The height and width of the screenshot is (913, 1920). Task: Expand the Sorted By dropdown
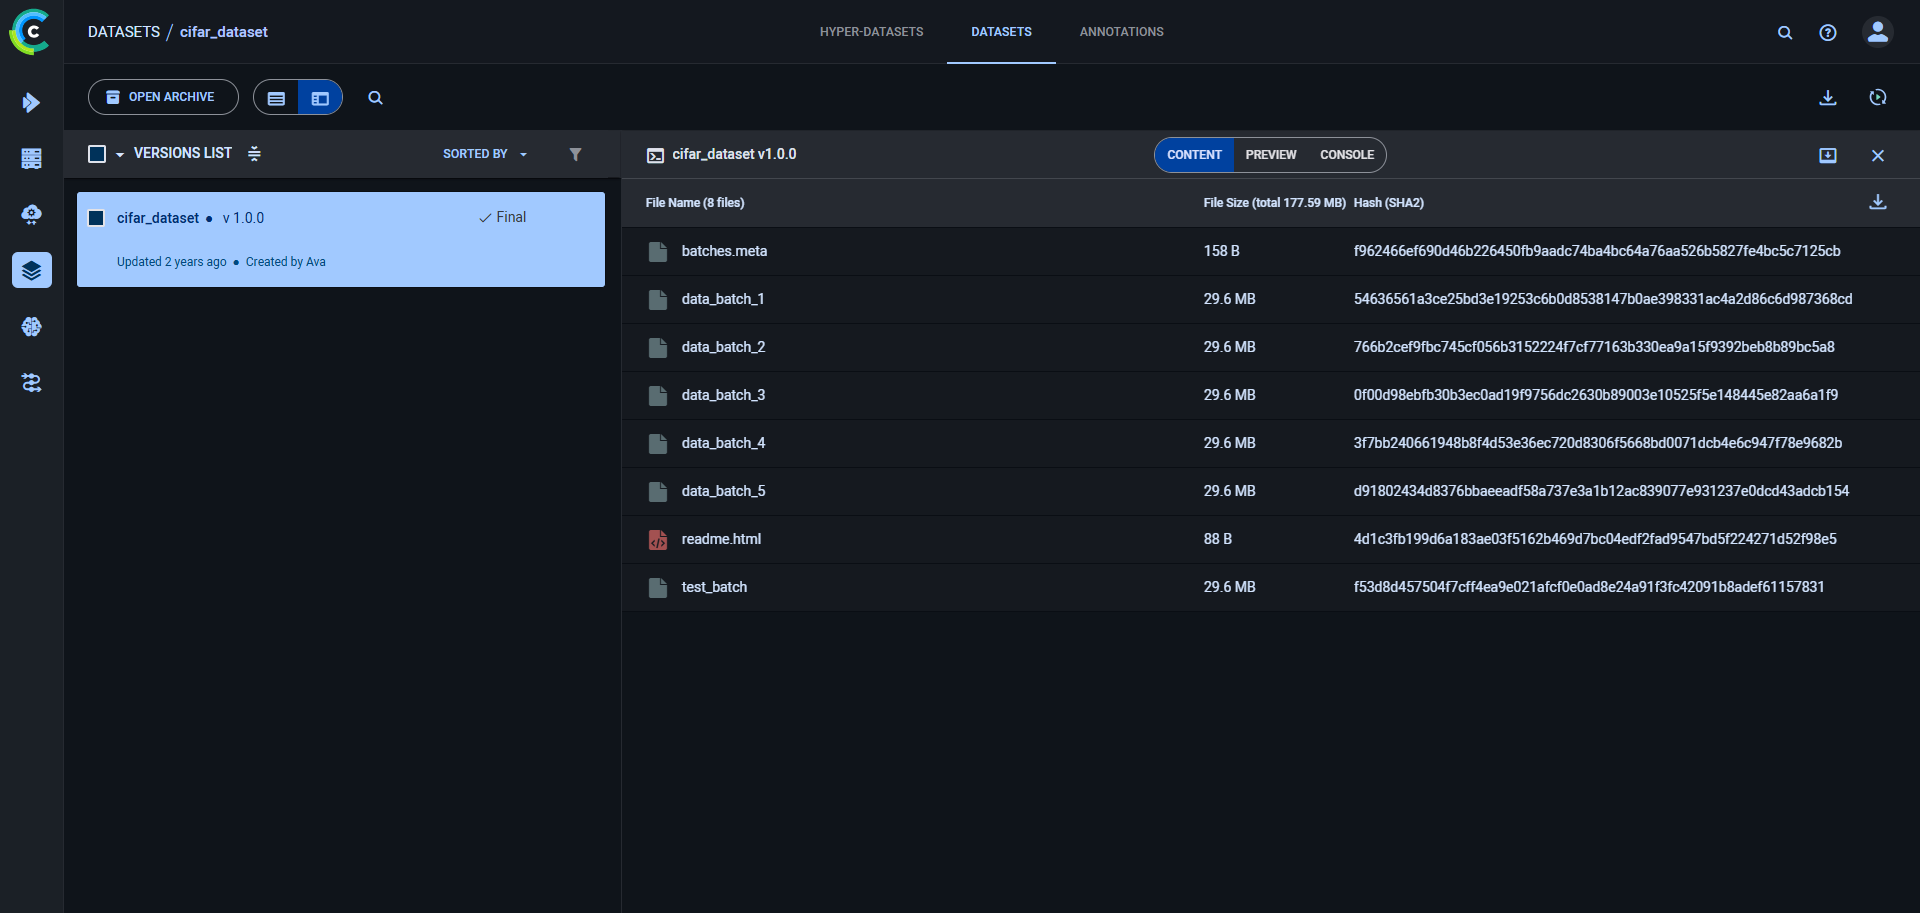pyautogui.click(x=485, y=154)
